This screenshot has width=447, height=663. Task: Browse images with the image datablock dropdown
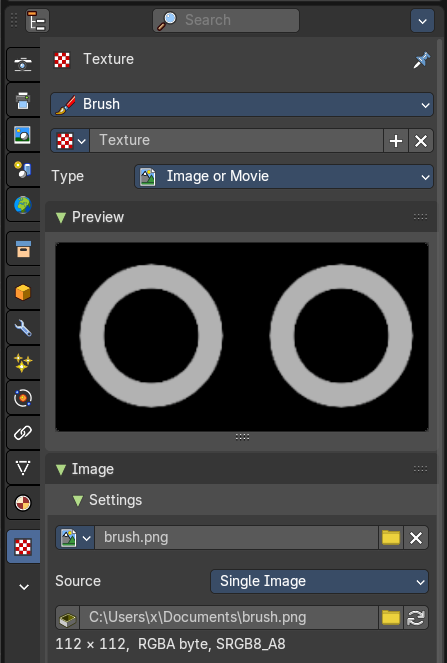click(75, 538)
